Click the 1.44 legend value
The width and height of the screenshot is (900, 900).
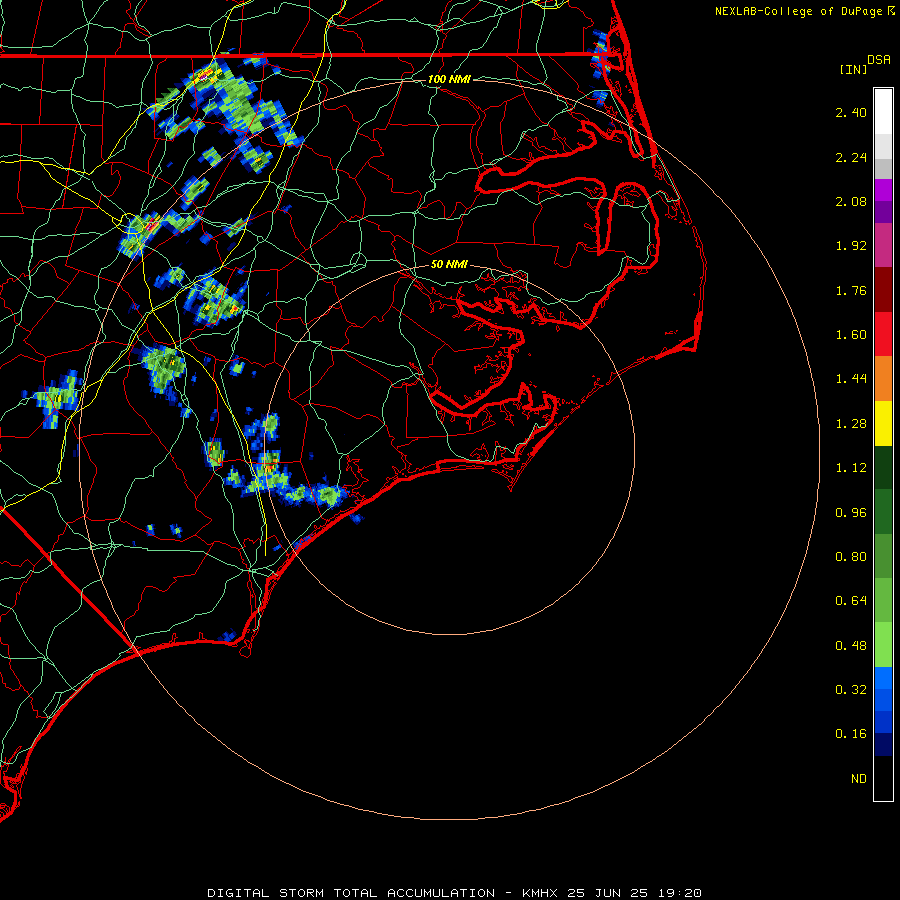[x=851, y=379]
